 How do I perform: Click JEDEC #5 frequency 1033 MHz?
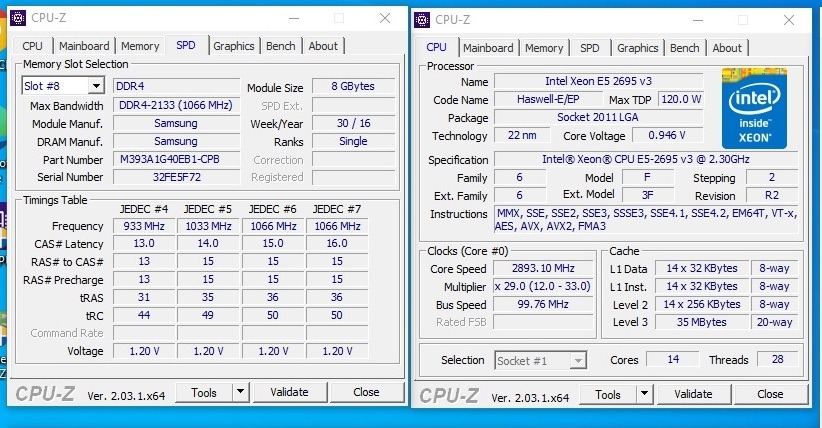click(208, 226)
